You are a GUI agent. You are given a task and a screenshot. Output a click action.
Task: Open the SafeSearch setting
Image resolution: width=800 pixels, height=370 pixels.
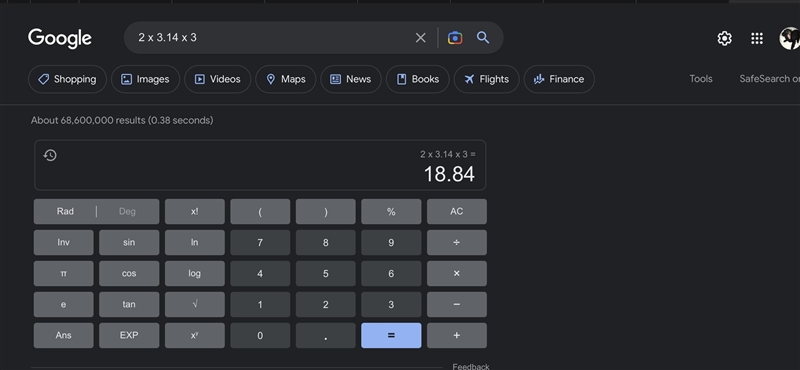769,79
